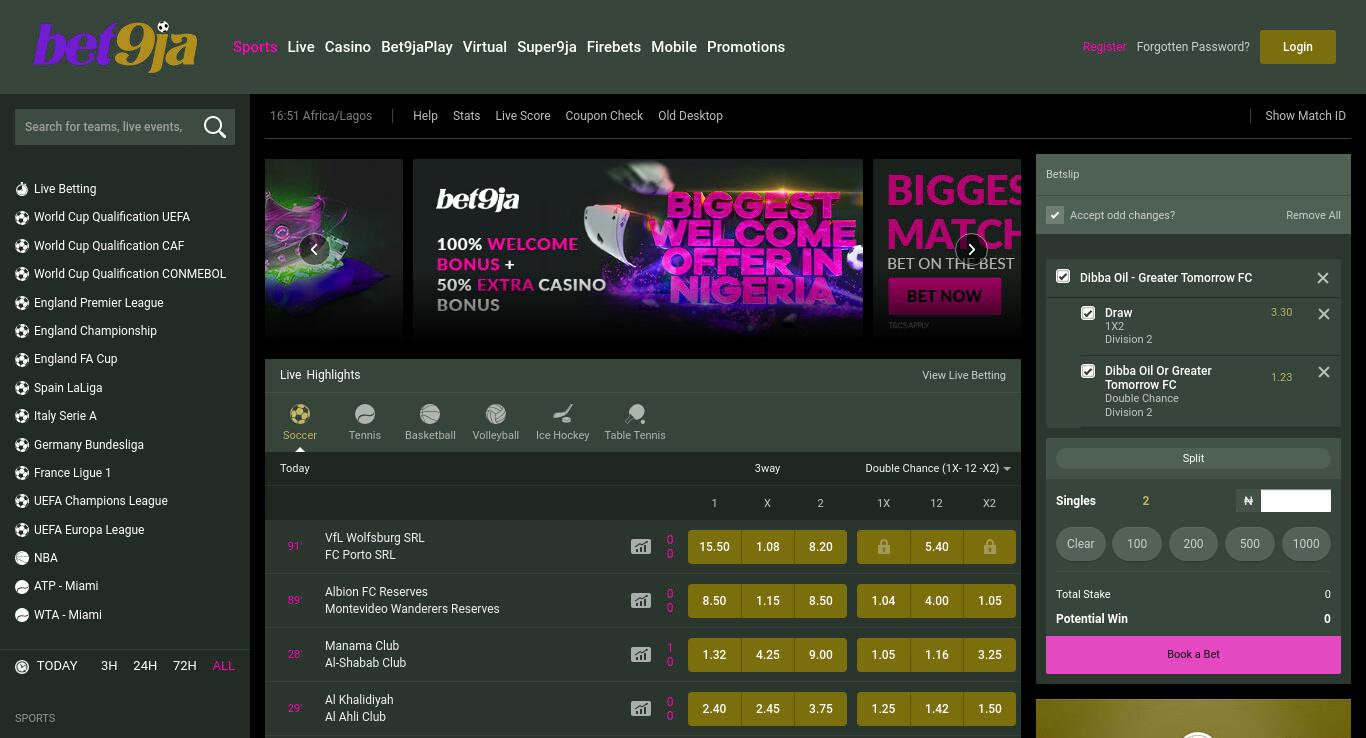Screen dimensions: 1366x738
Task: Open the Virtual menu
Action: 485,47
